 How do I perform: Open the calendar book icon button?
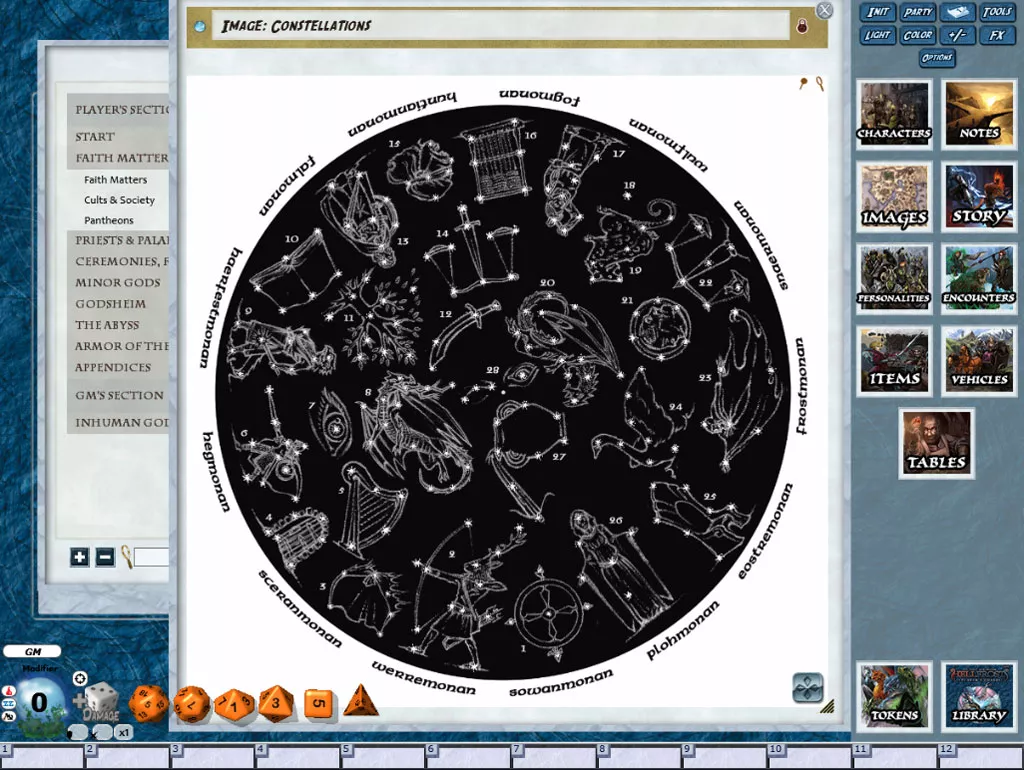tap(957, 12)
